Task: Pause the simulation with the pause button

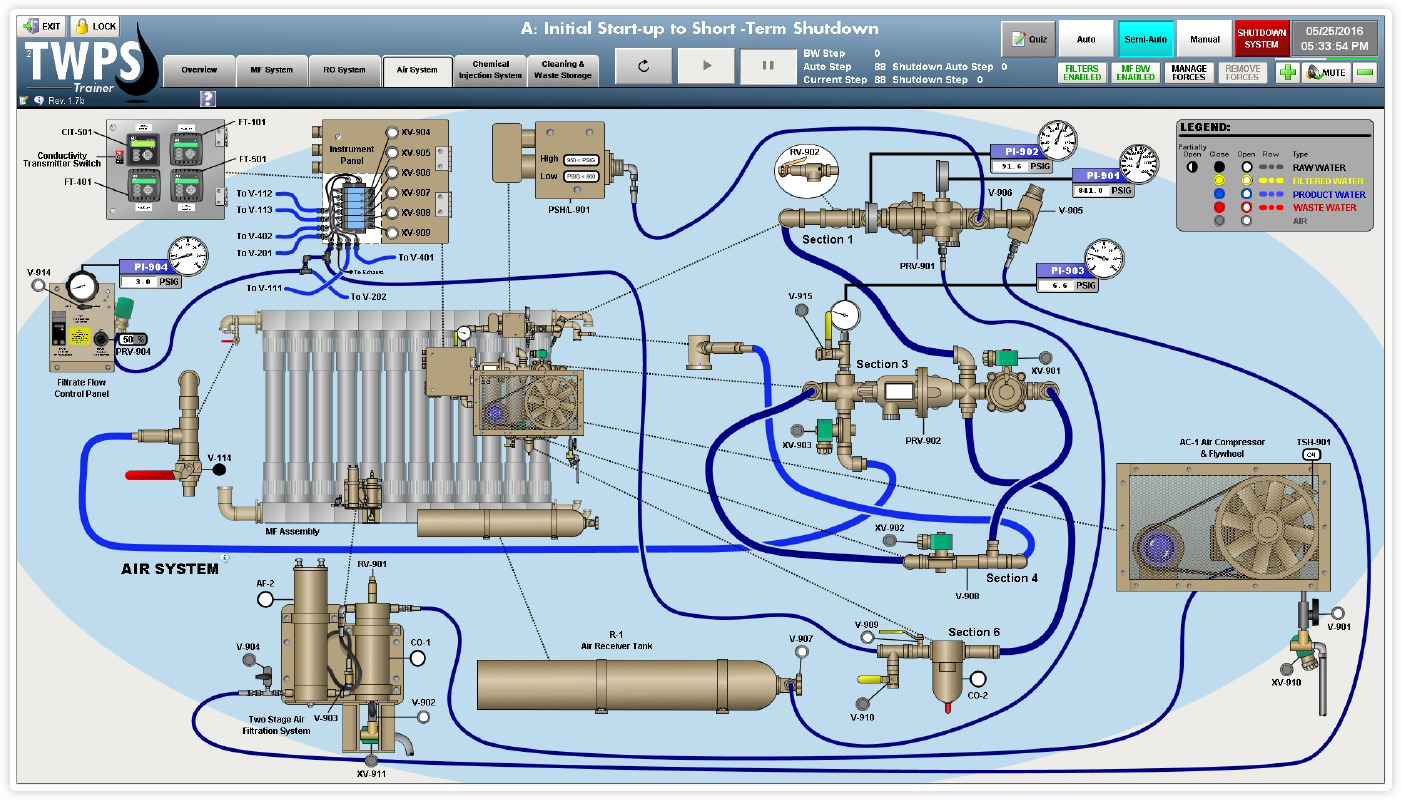Action: [x=767, y=64]
